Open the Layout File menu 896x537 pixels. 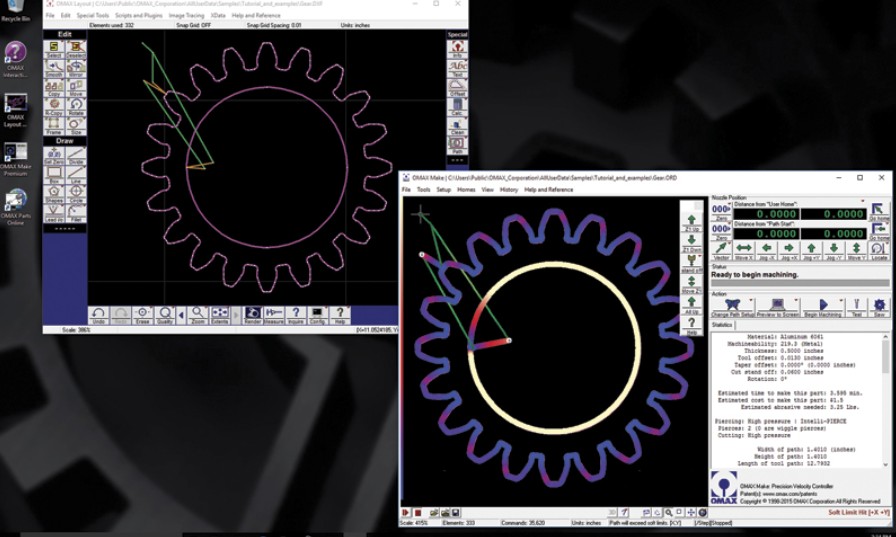50,15
